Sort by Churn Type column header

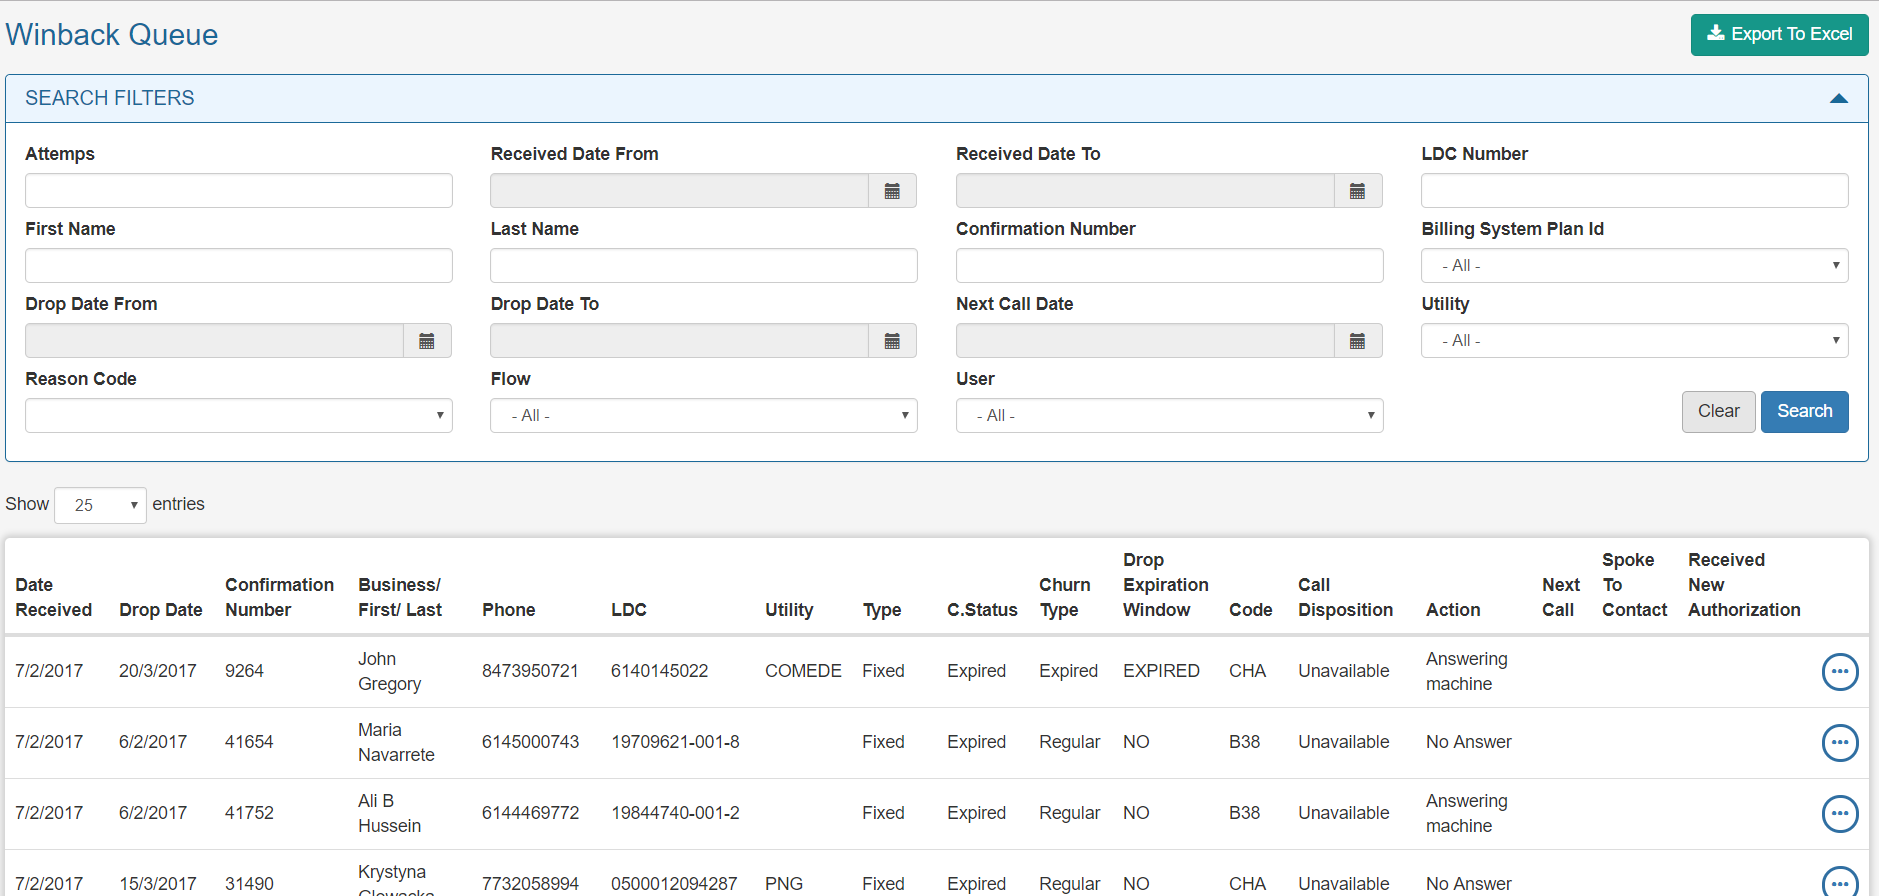(1064, 597)
